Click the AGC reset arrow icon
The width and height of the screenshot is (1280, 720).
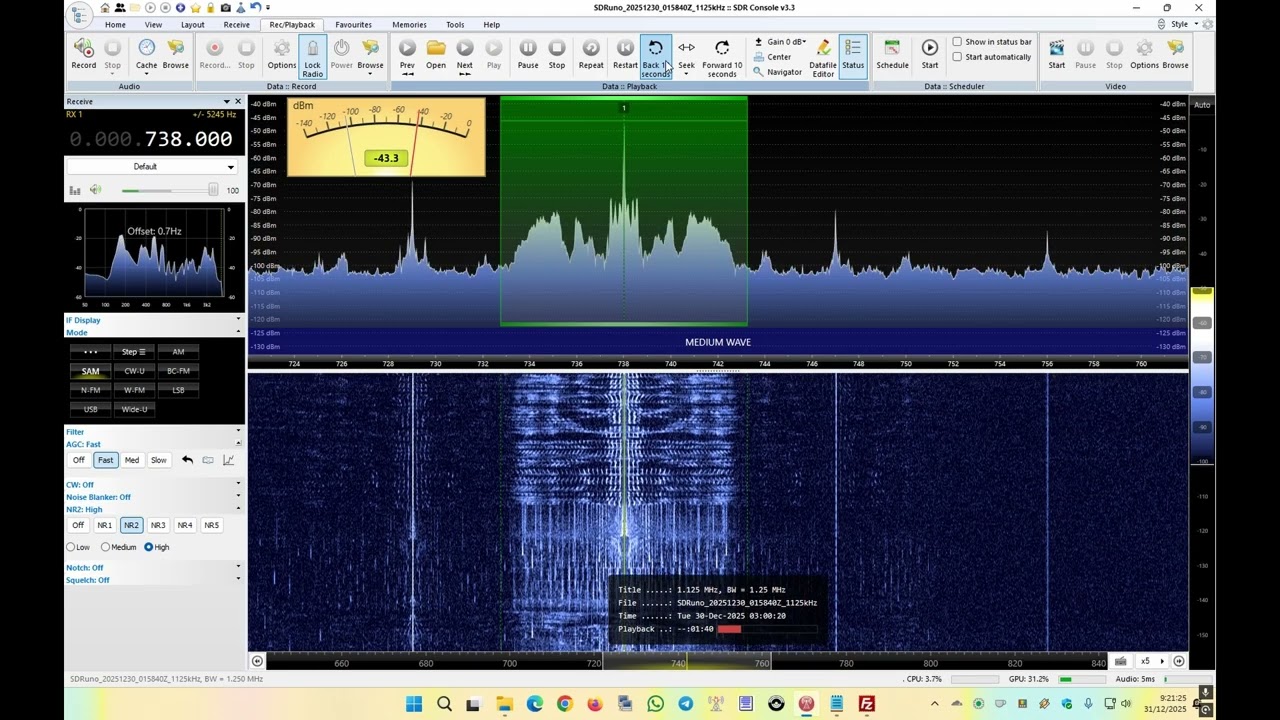click(187, 460)
